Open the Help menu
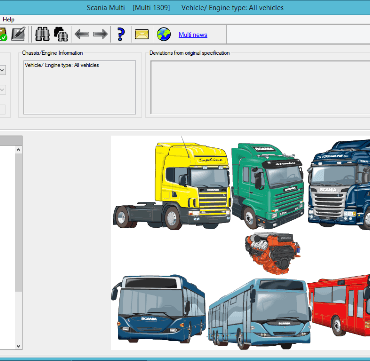This screenshot has width=370, height=361. pyautogui.click(x=8, y=19)
